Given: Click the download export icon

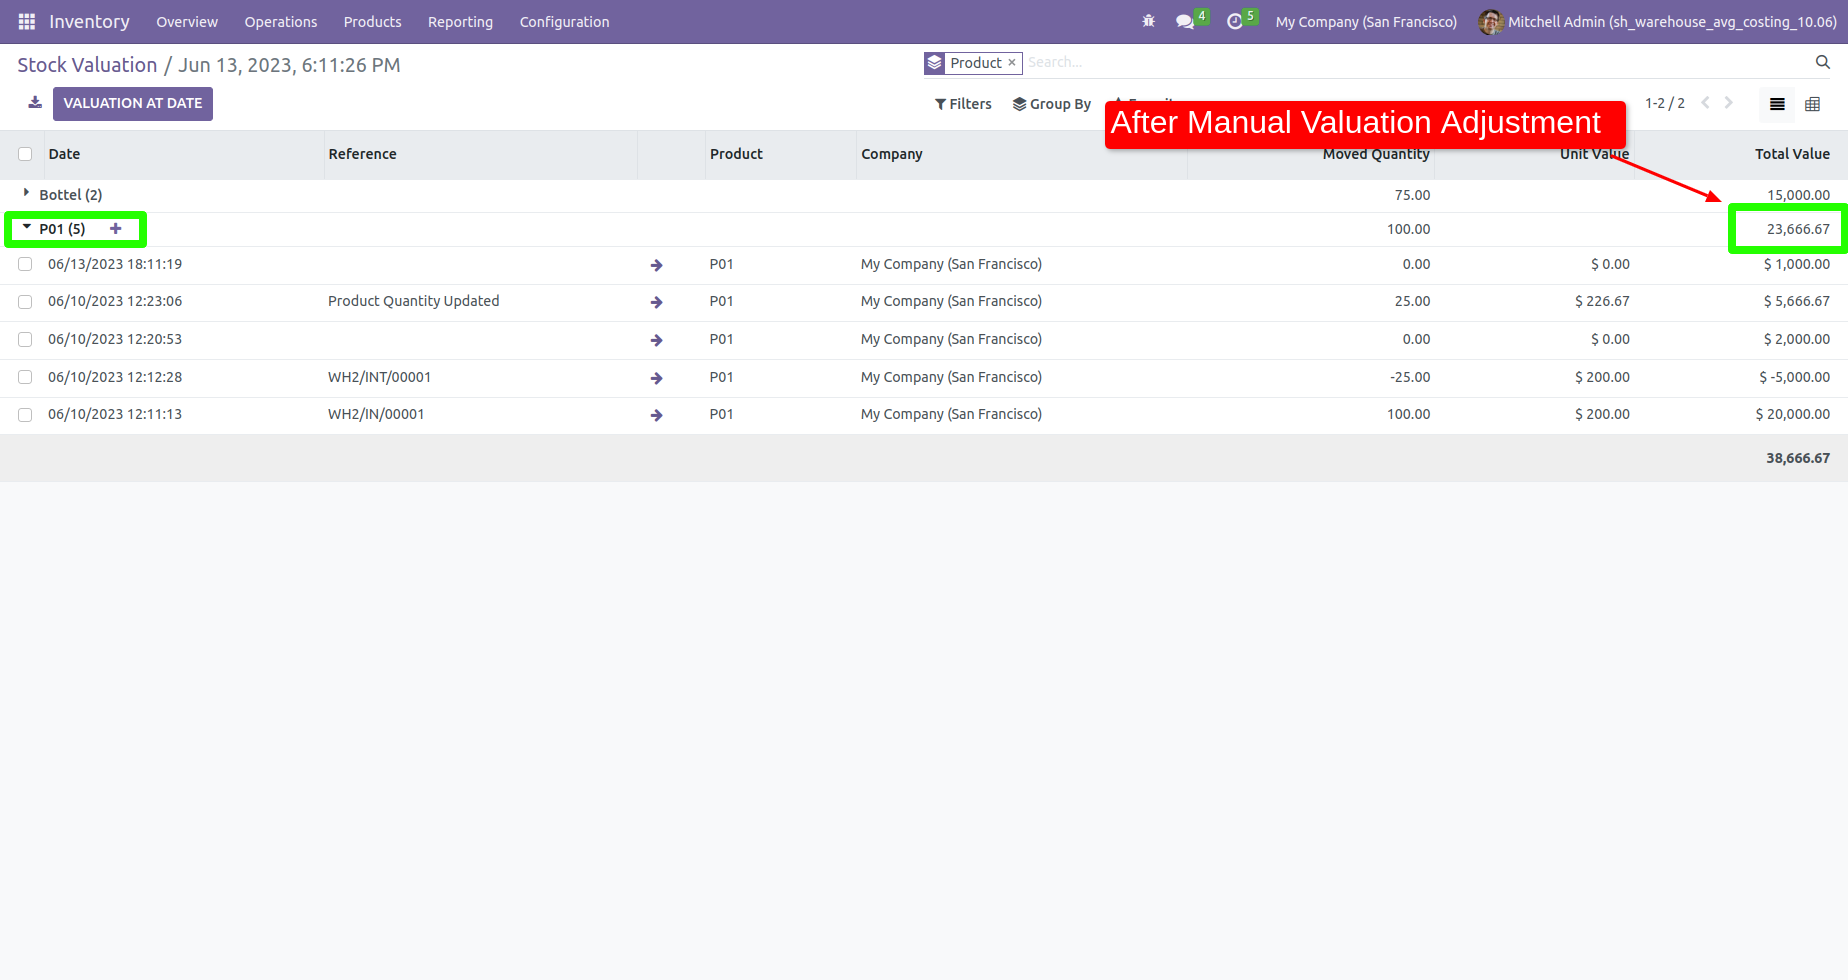Looking at the screenshot, I should (35, 103).
